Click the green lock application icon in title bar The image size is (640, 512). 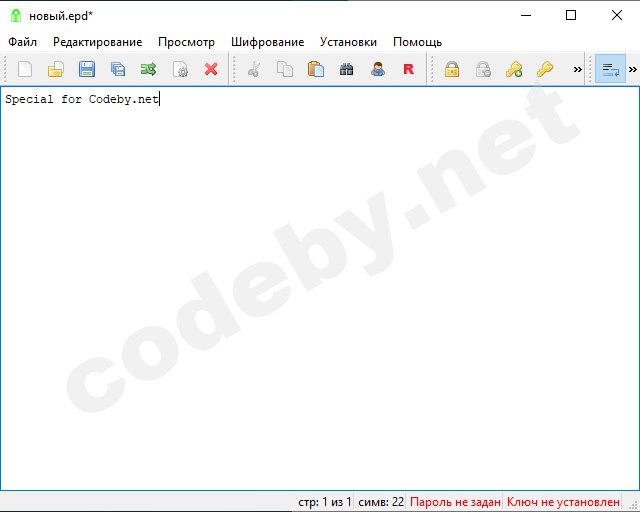click(x=16, y=16)
